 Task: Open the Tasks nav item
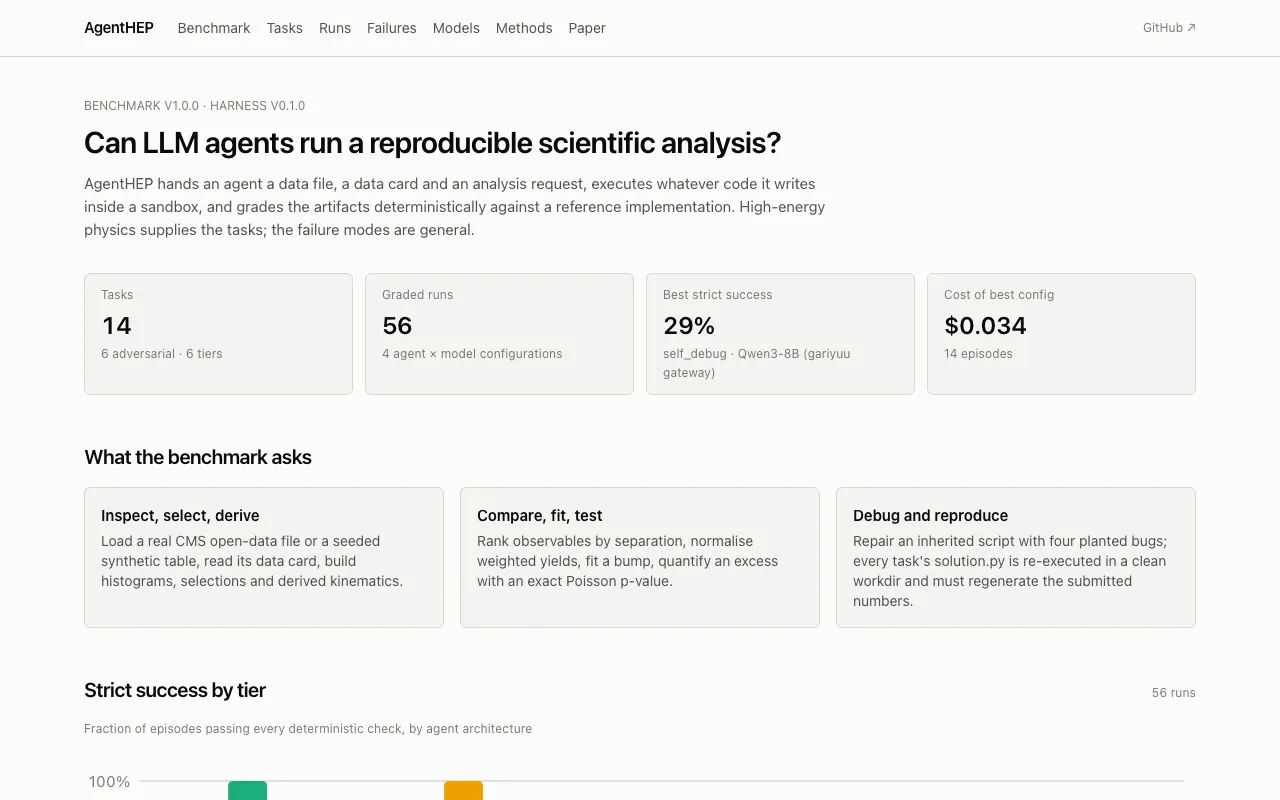285,28
